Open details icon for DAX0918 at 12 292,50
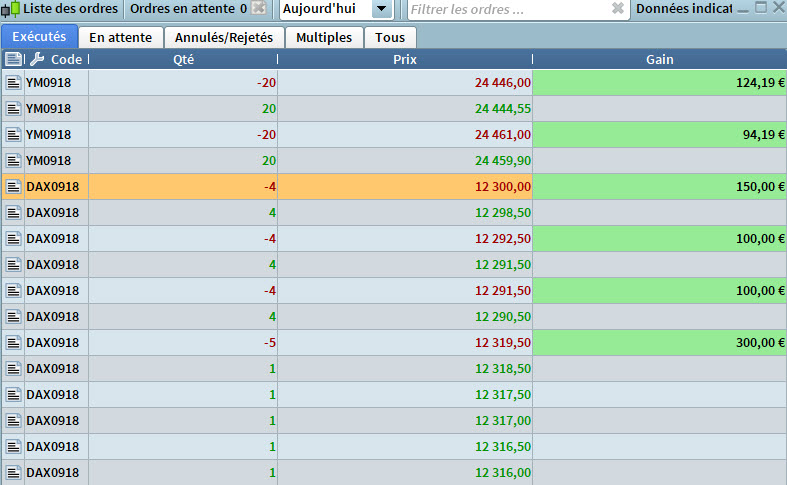 click(13, 238)
